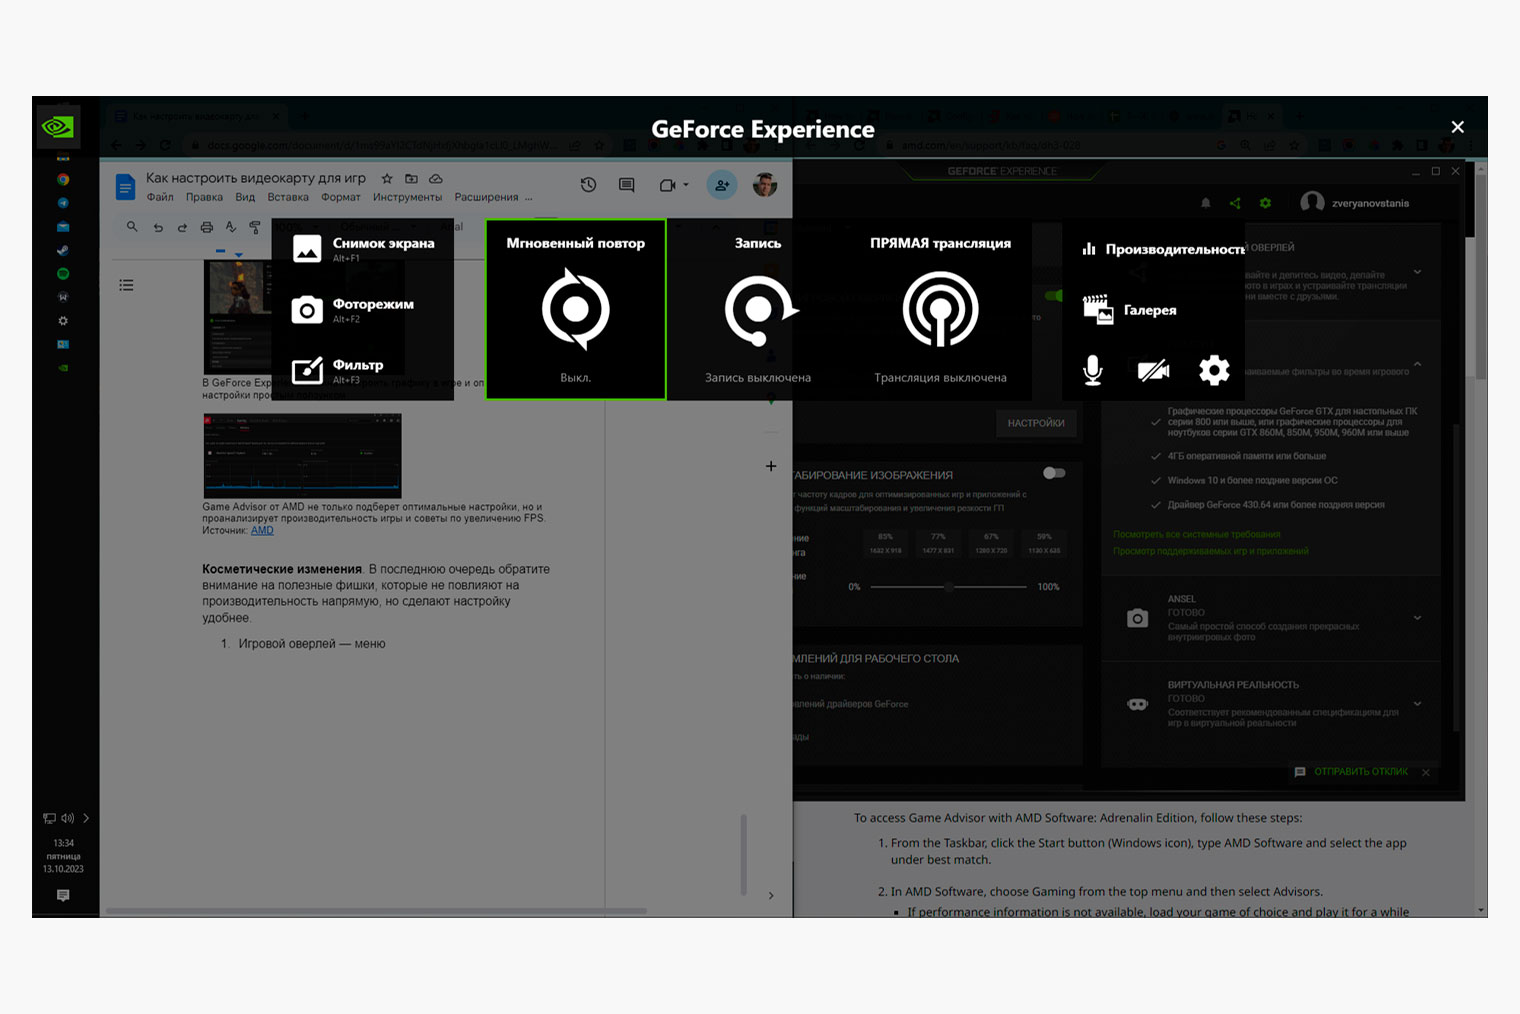Open green settings gear in GeForce Experience window
The image size is (1520, 1014).
click(x=1265, y=203)
